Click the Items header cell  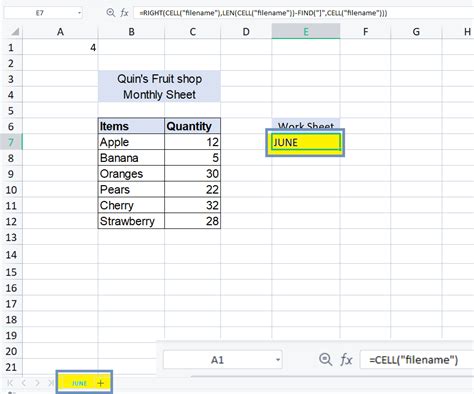(x=131, y=126)
